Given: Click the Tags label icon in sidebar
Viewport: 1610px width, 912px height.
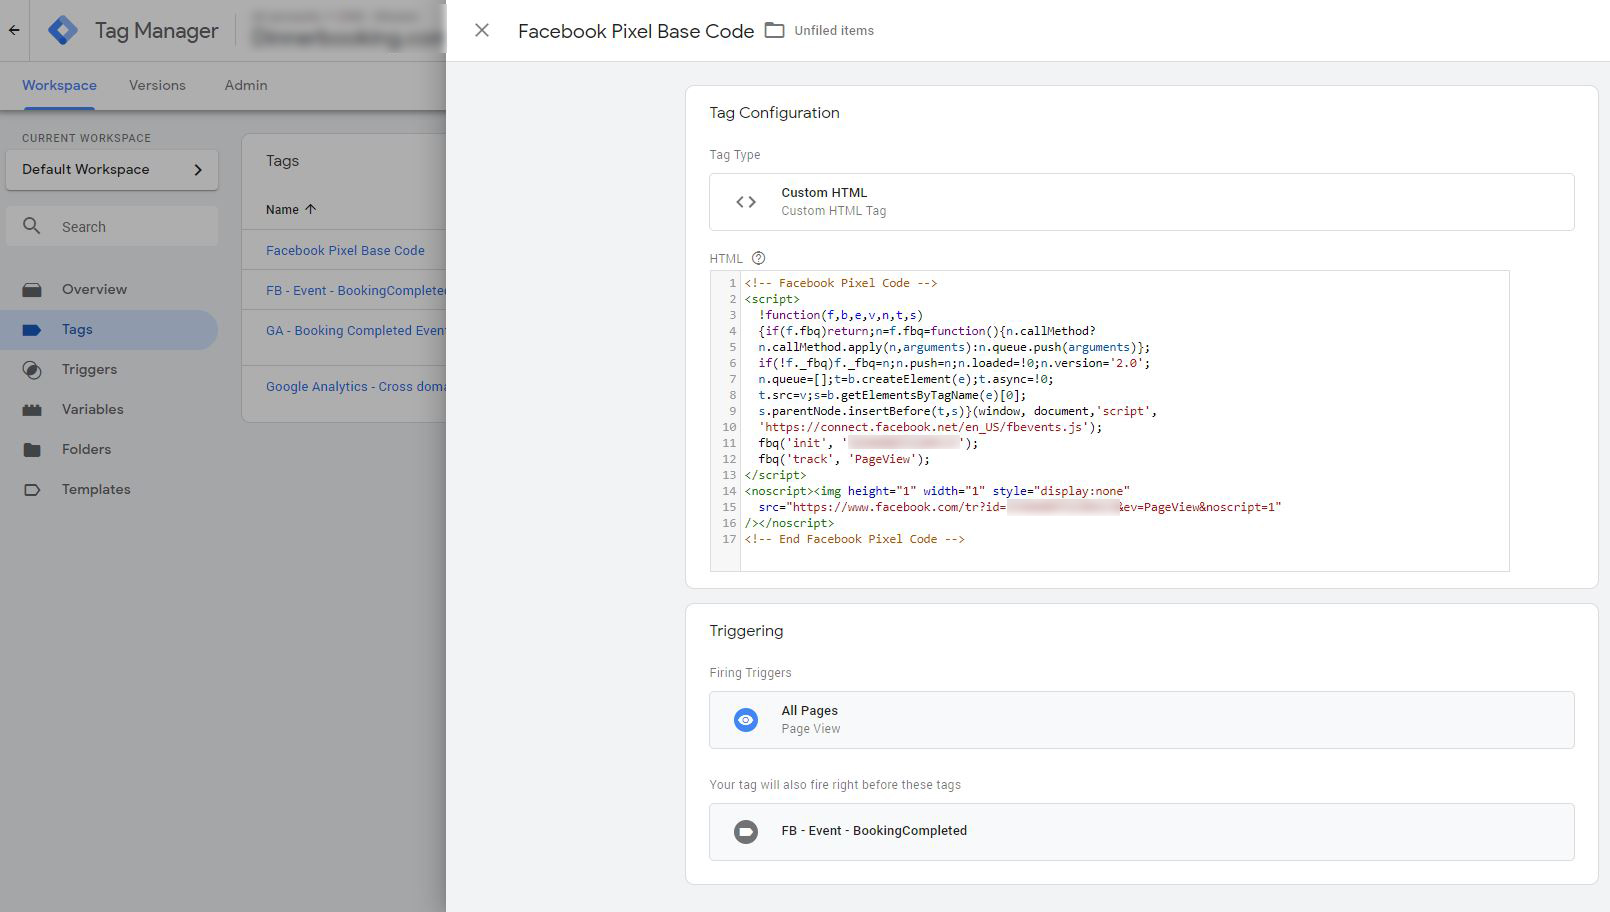Looking at the screenshot, I should coord(32,330).
